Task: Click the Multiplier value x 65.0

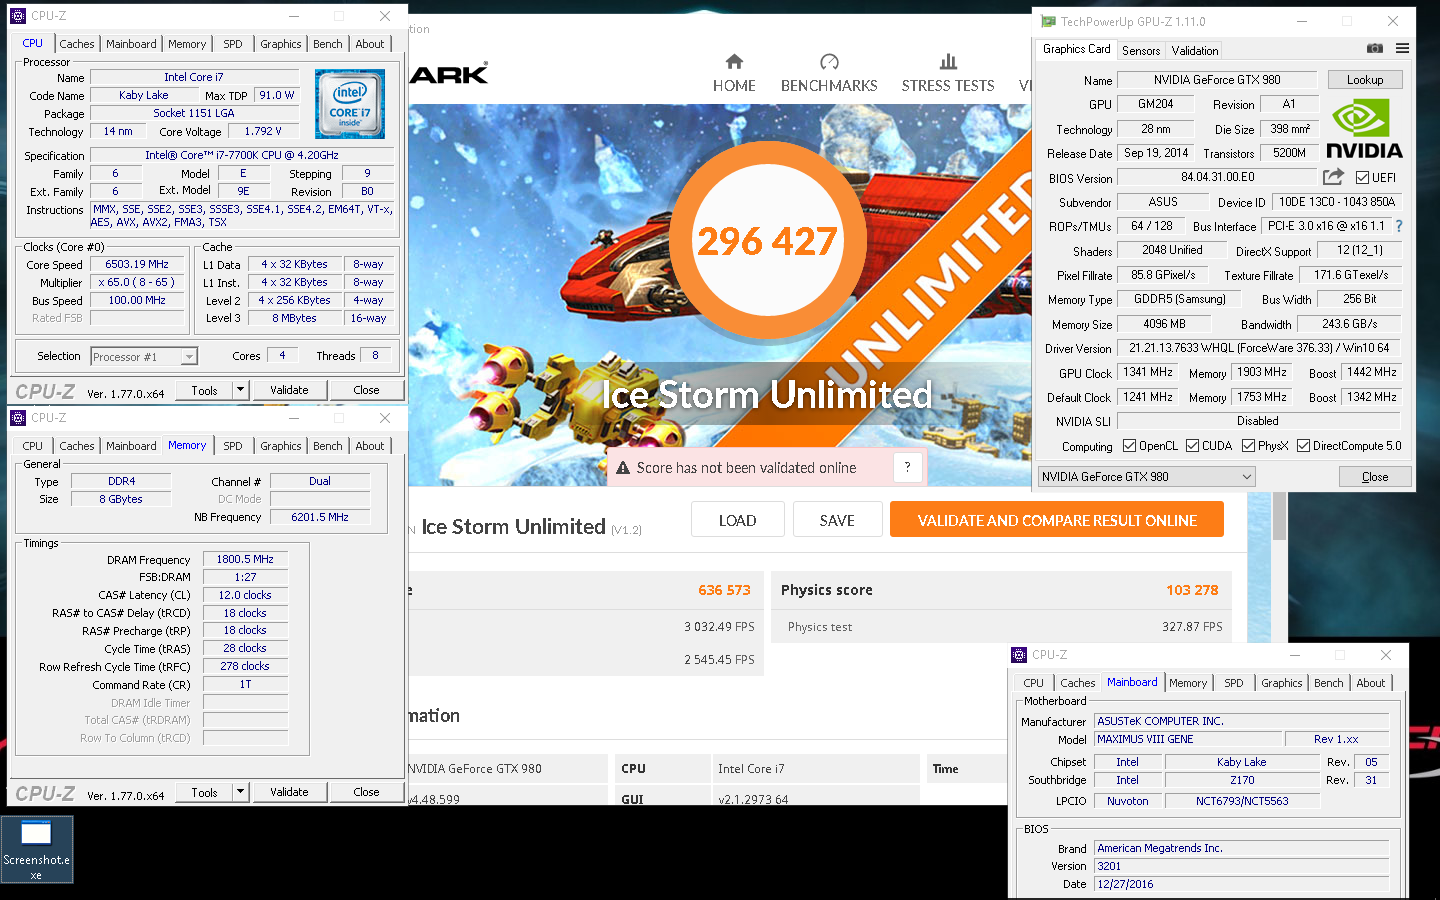Action: pyautogui.click(x=137, y=282)
